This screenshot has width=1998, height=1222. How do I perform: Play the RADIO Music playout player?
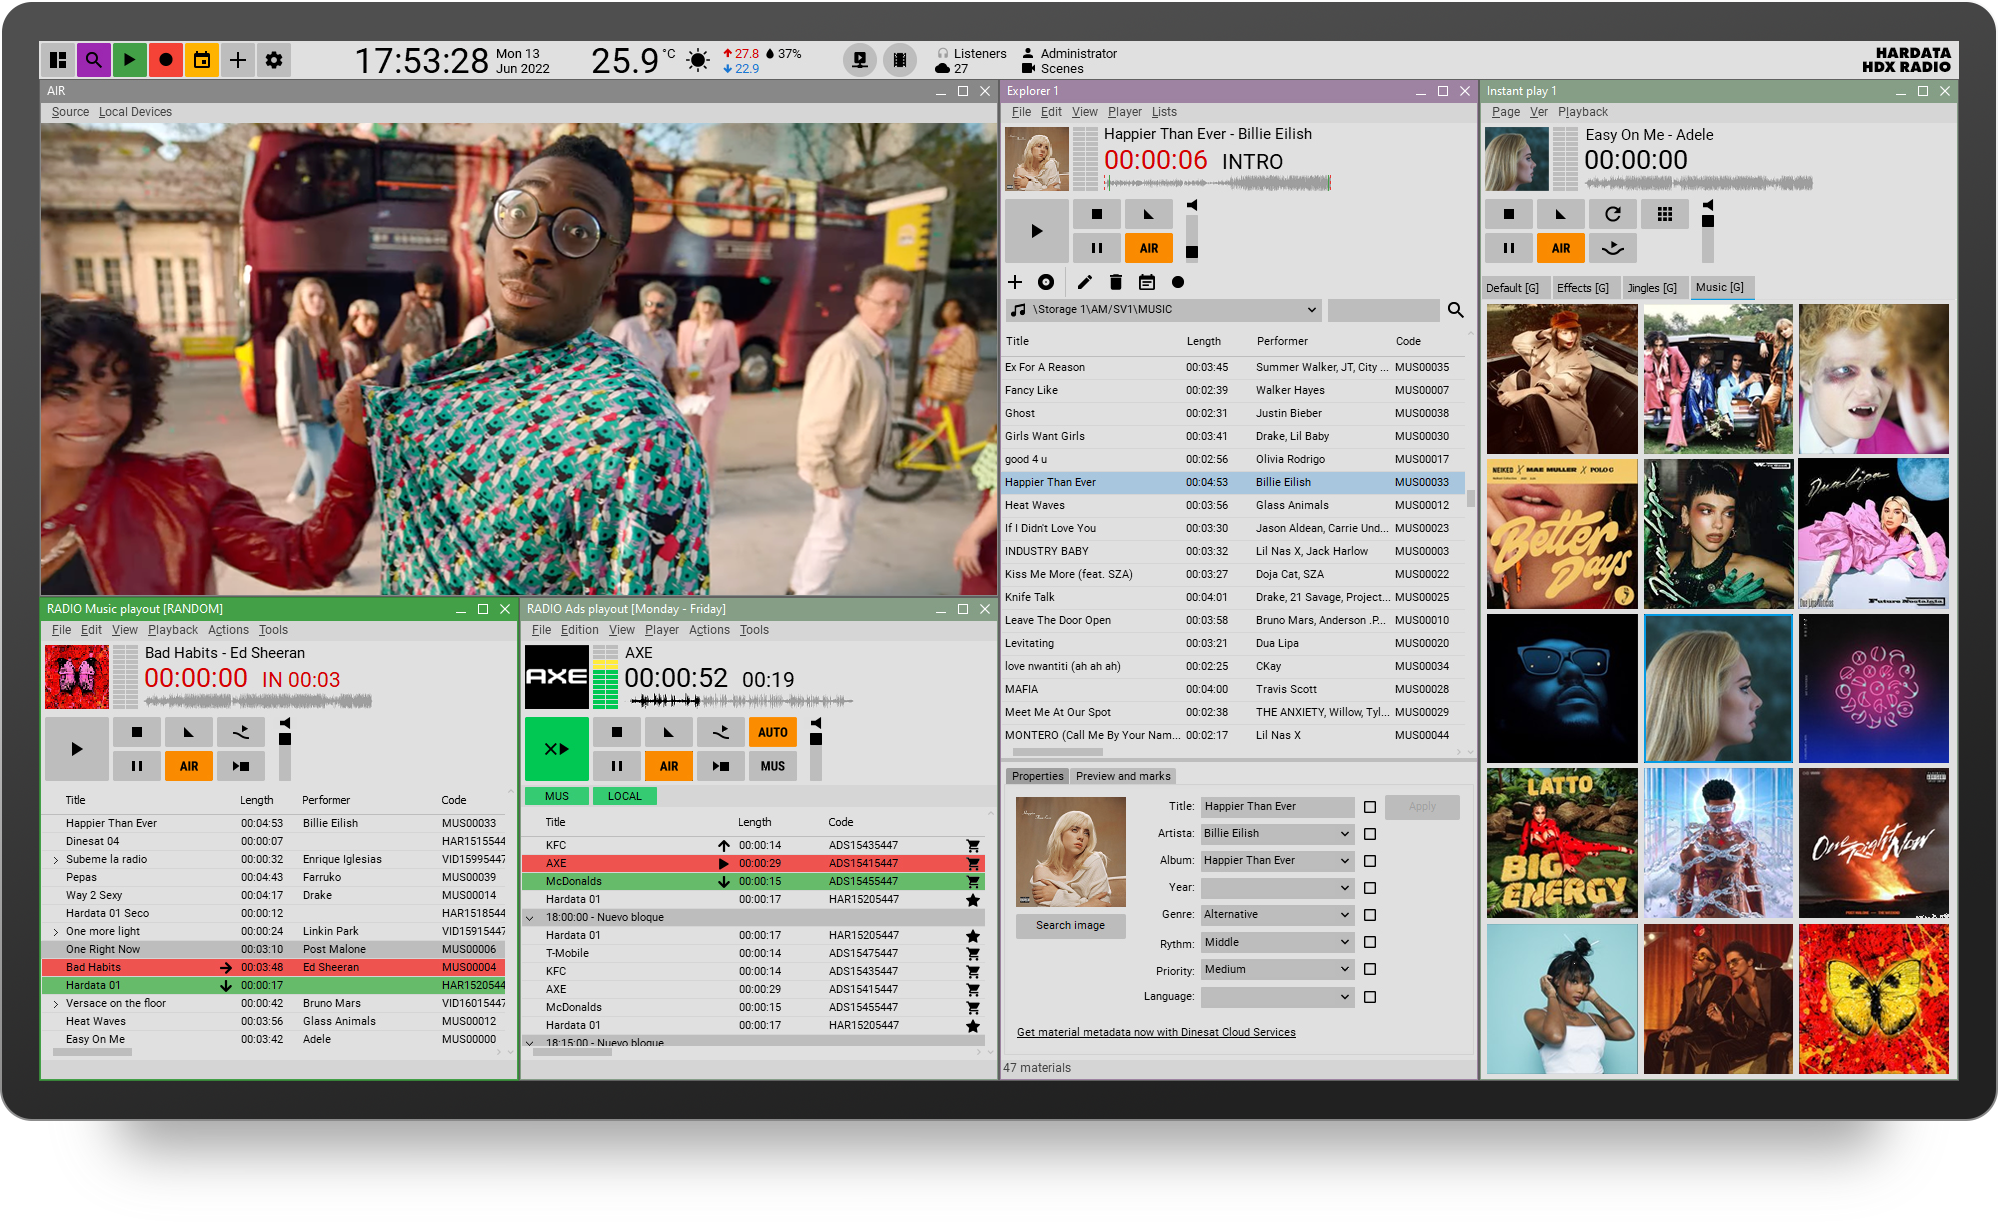pyautogui.click(x=77, y=749)
